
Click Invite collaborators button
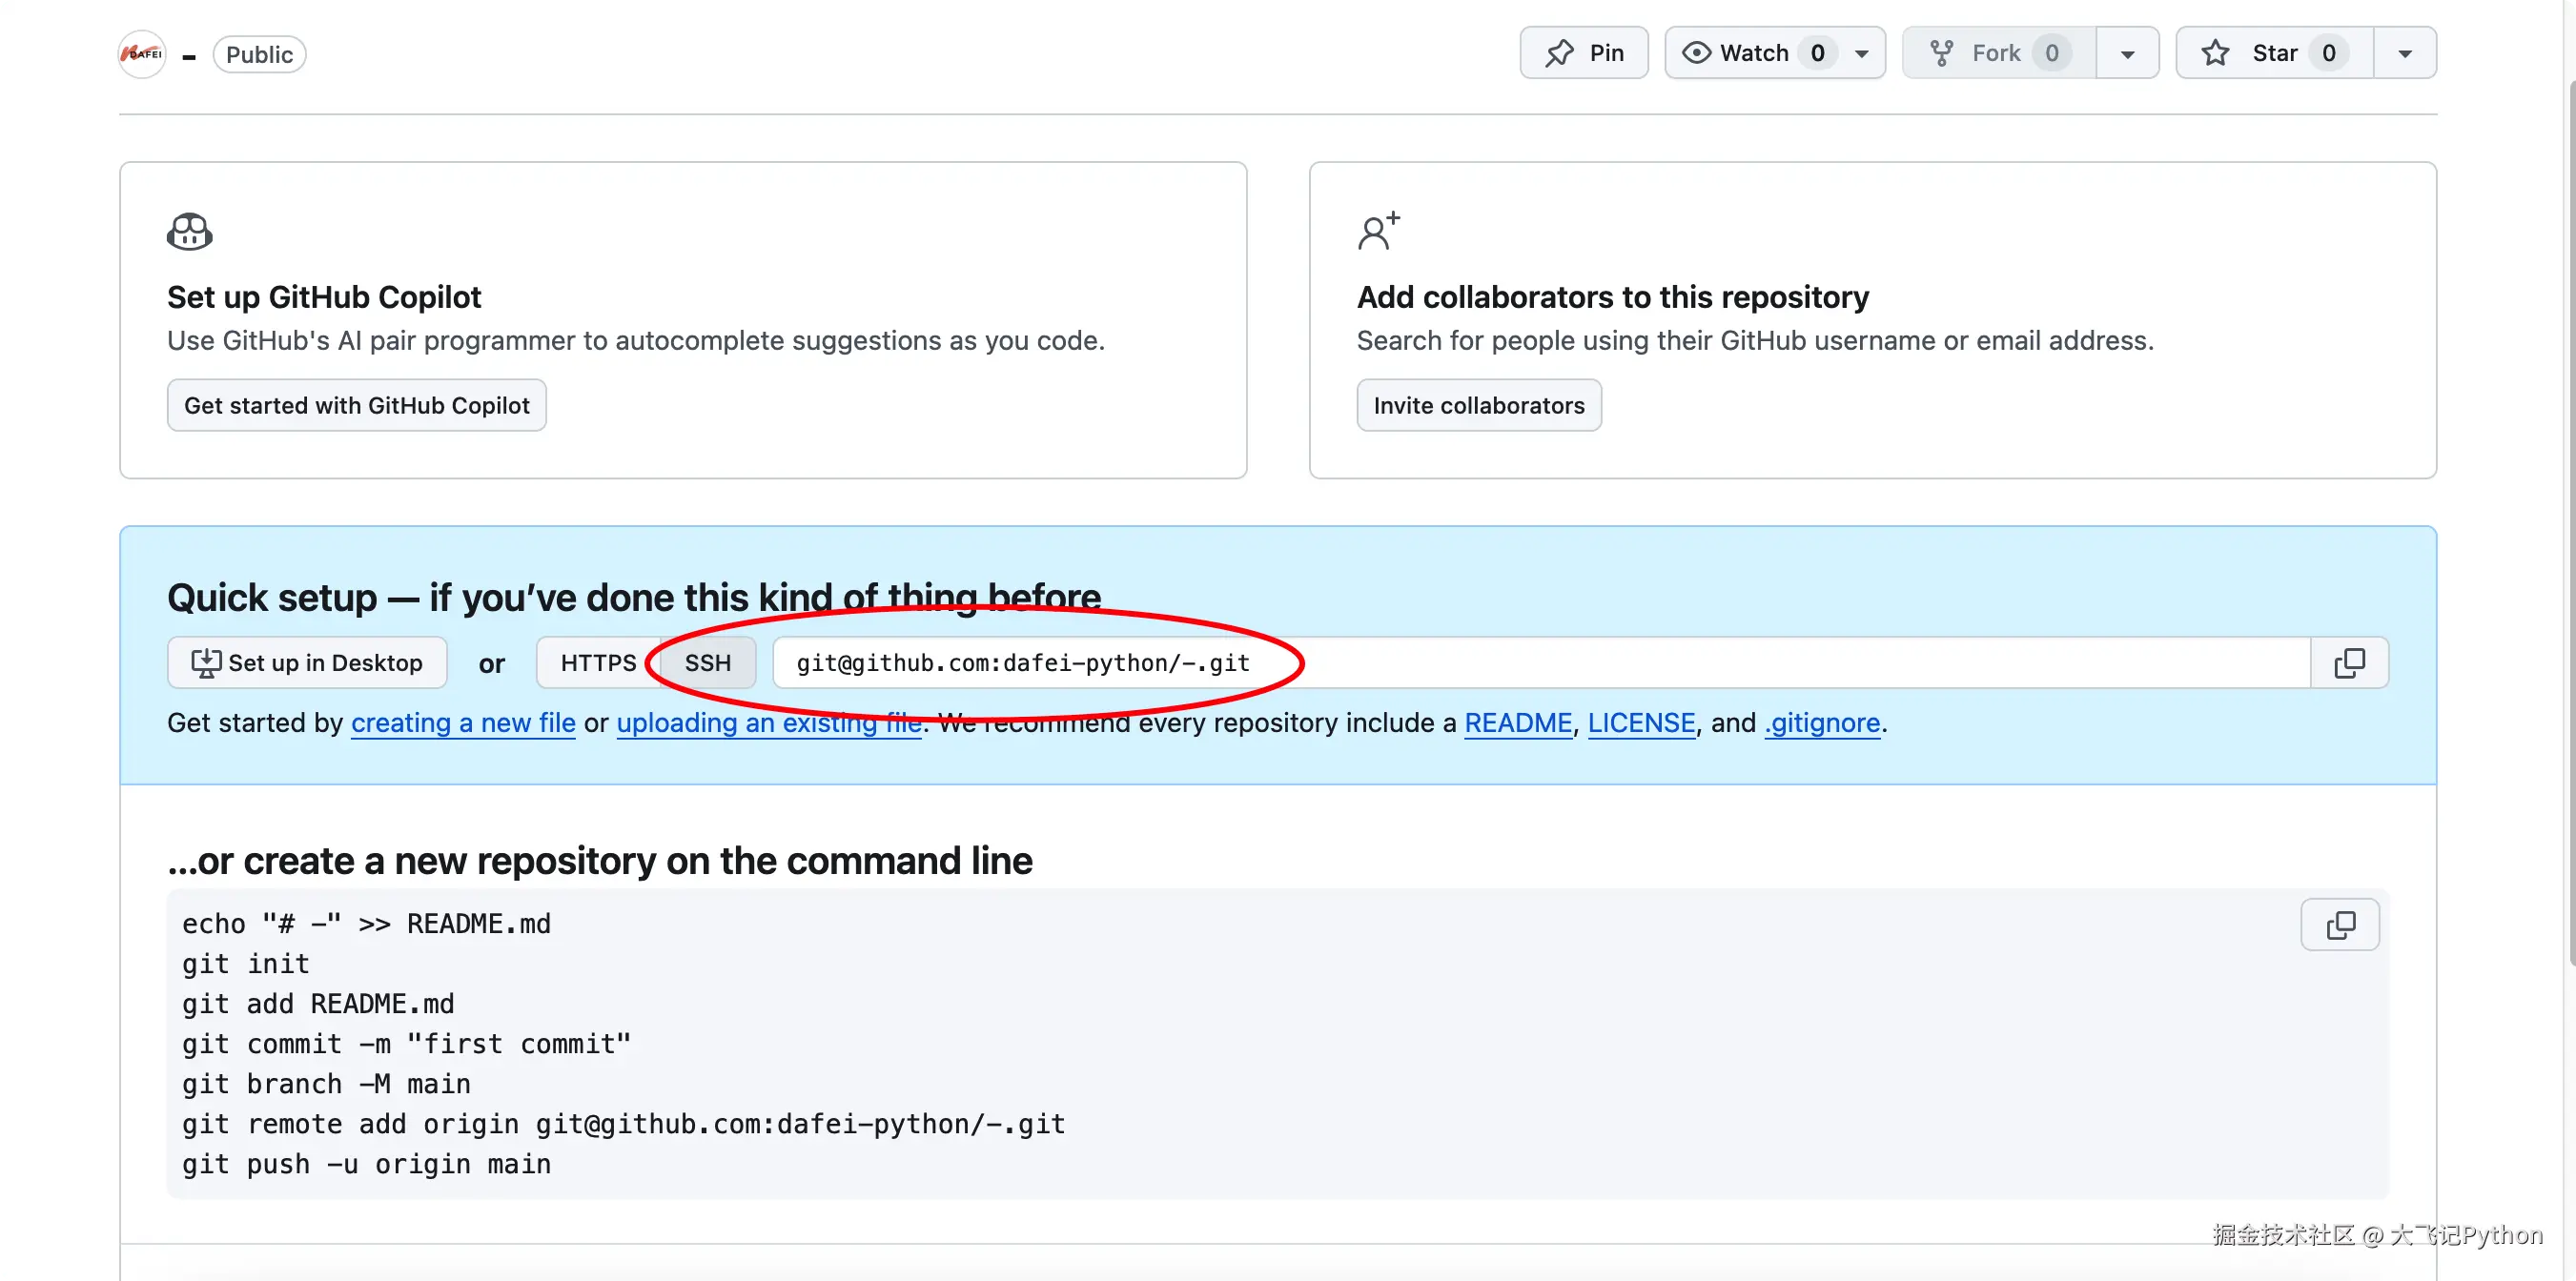click(x=1478, y=405)
